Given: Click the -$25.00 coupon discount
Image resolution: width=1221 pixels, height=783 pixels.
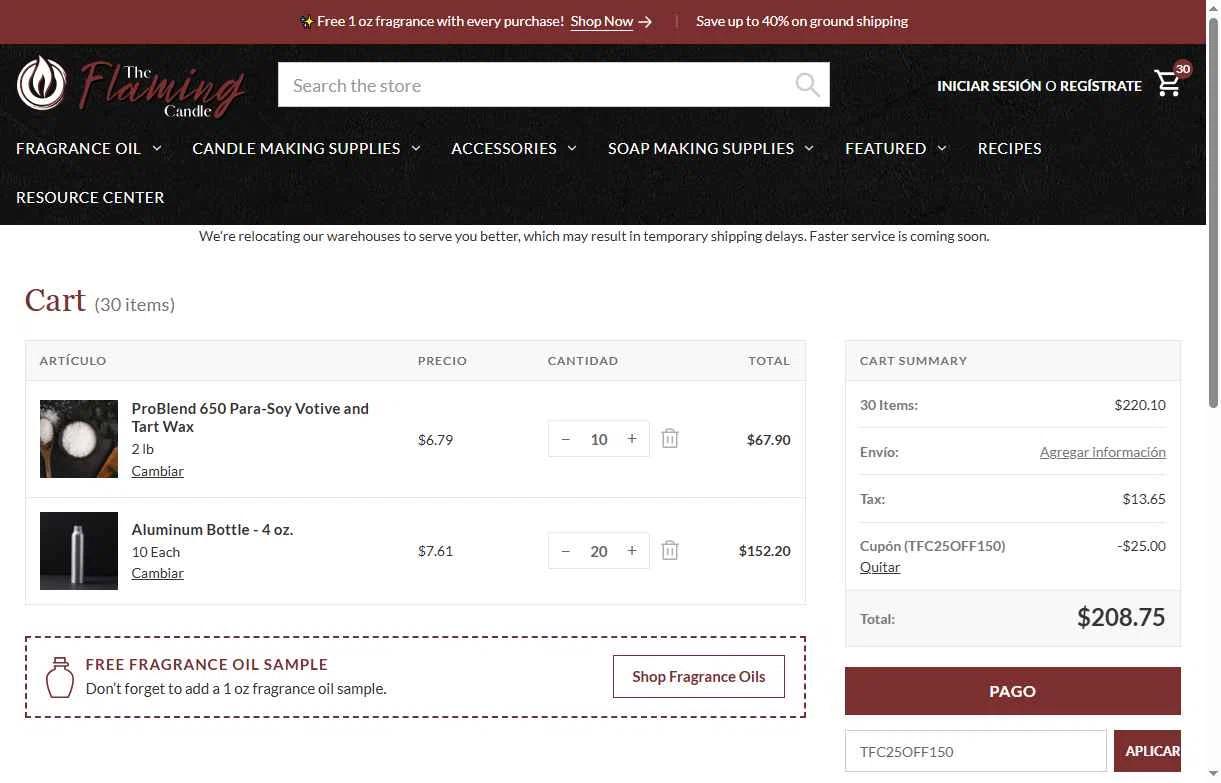Looking at the screenshot, I should [x=1141, y=546].
